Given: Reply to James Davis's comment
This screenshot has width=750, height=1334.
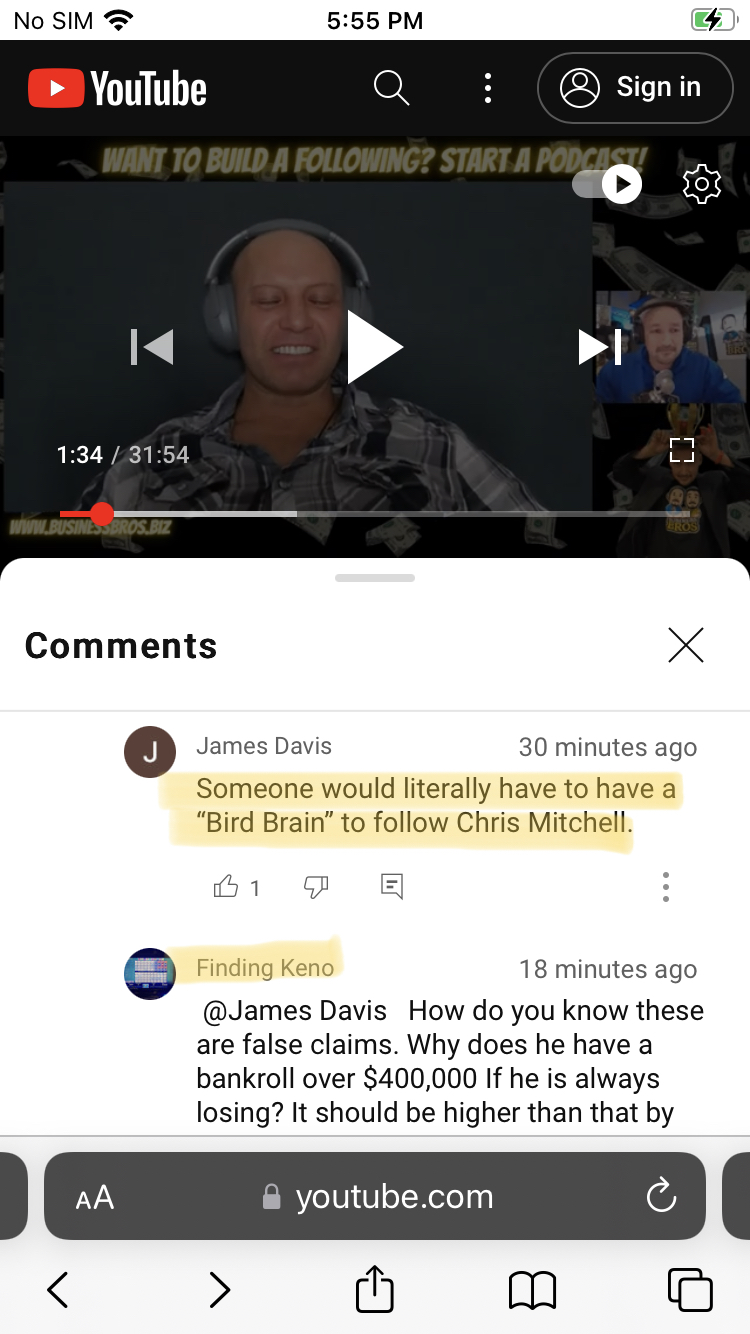Looking at the screenshot, I should coord(392,886).
